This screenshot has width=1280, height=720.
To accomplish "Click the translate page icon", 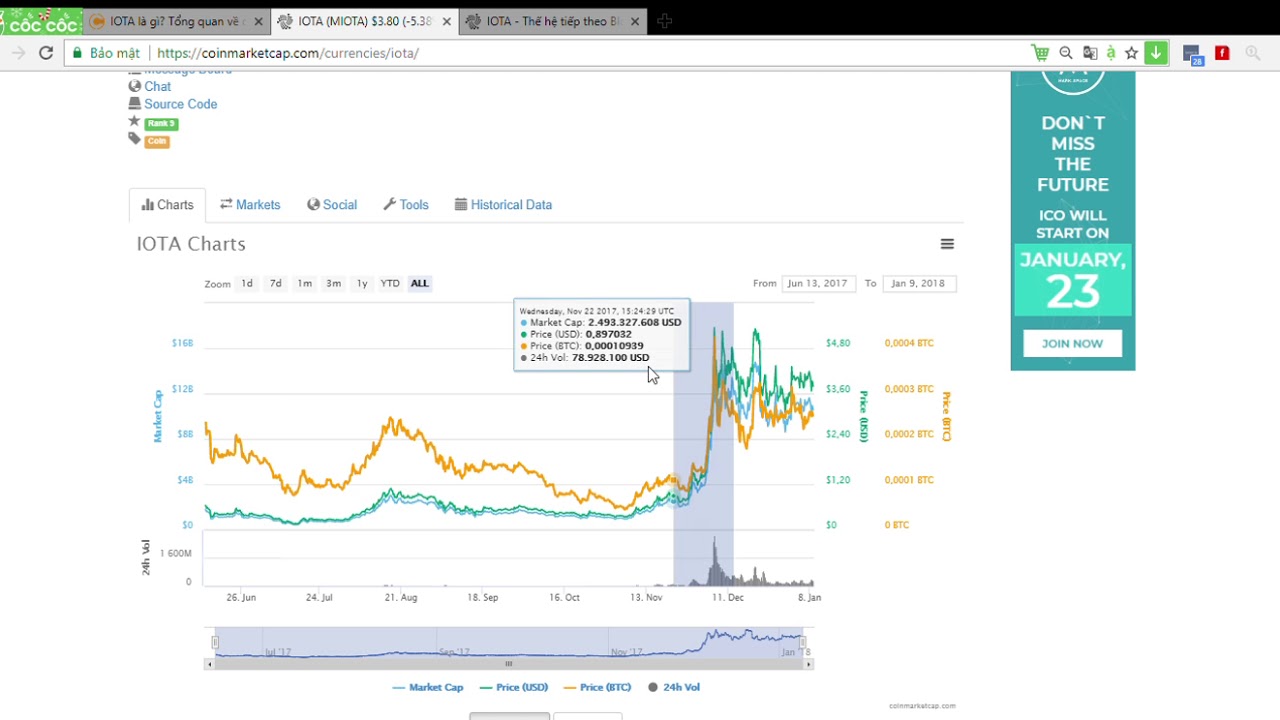I will coord(1090,53).
